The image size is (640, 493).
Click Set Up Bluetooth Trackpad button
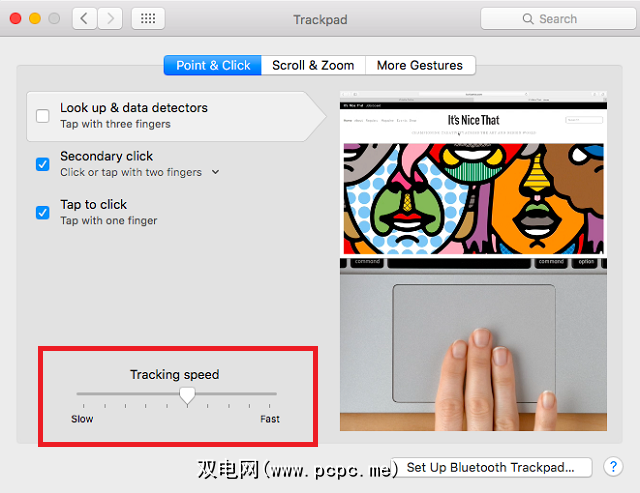tap(491, 467)
